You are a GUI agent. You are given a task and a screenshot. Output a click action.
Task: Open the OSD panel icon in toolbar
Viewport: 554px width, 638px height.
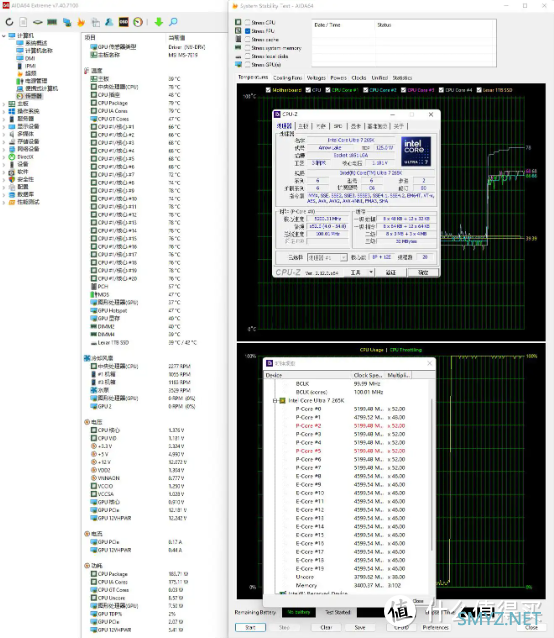(x=124, y=22)
